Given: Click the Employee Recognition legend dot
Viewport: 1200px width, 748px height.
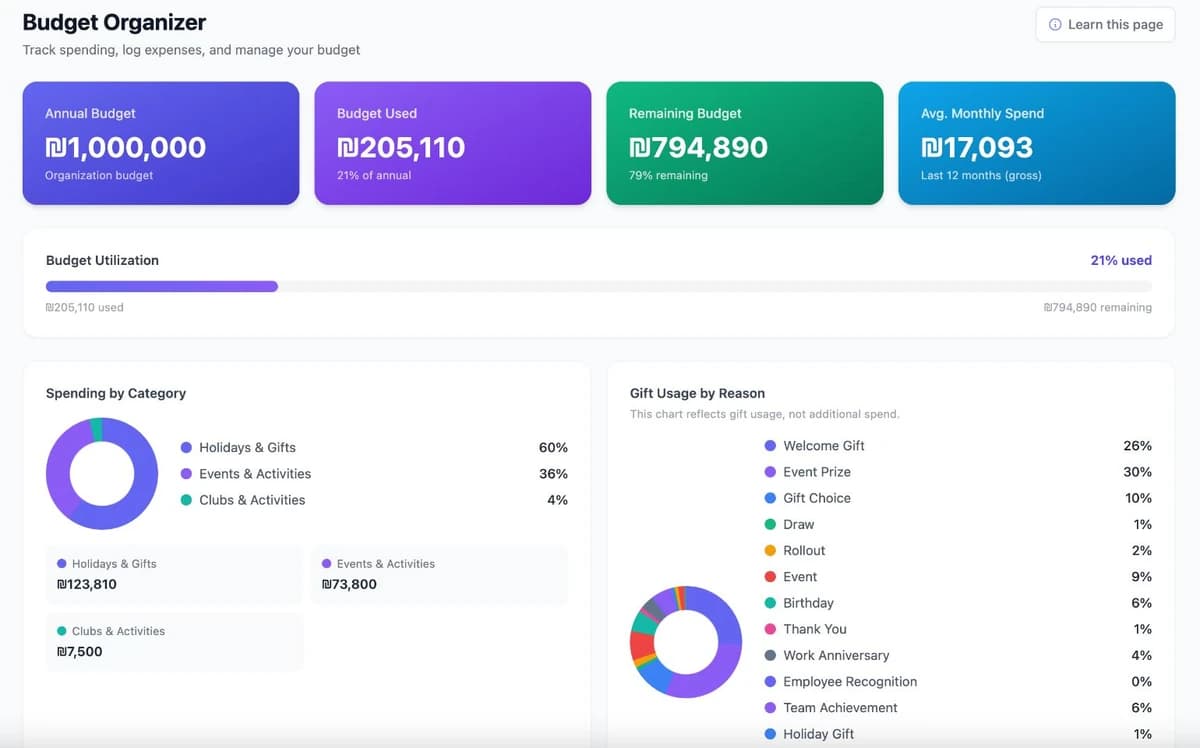Looking at the screenshot, I should (770, 682).
